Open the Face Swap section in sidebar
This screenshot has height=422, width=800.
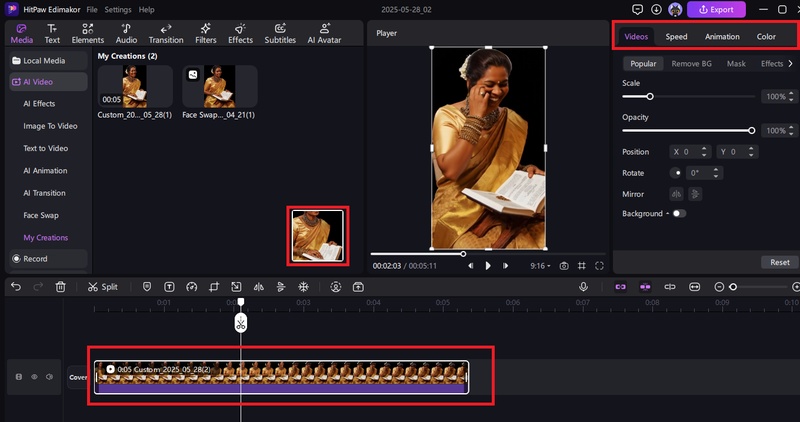[41, 215]
